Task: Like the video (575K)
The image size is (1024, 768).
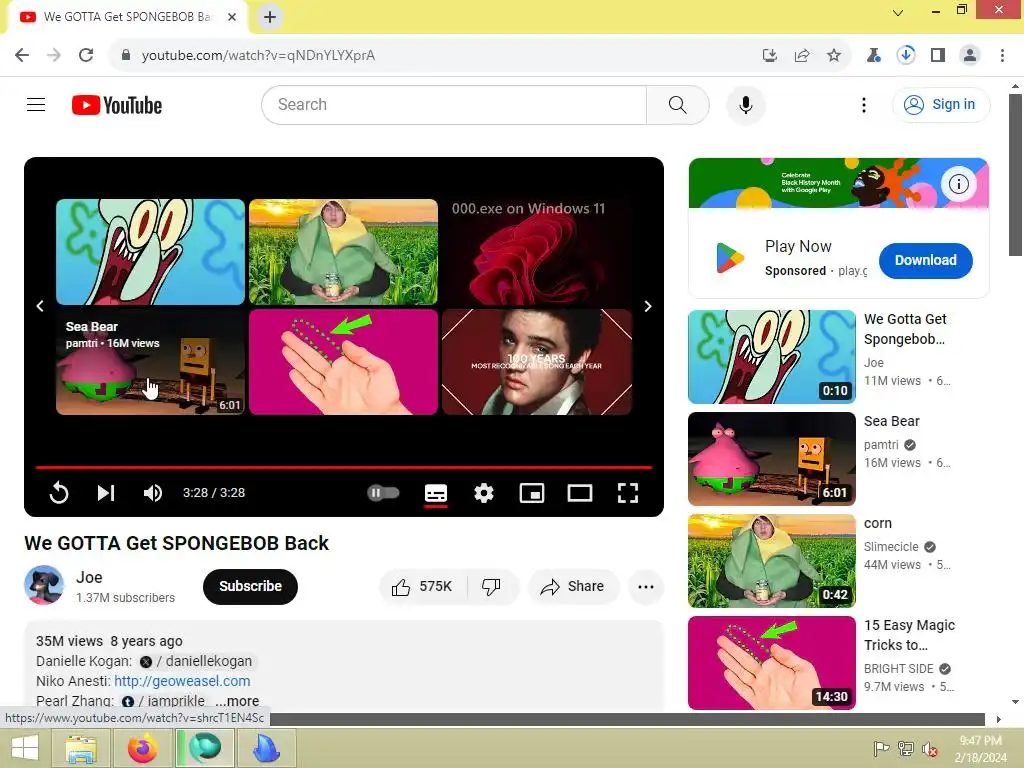Action: pyautogui.click(x=422, y=586)
